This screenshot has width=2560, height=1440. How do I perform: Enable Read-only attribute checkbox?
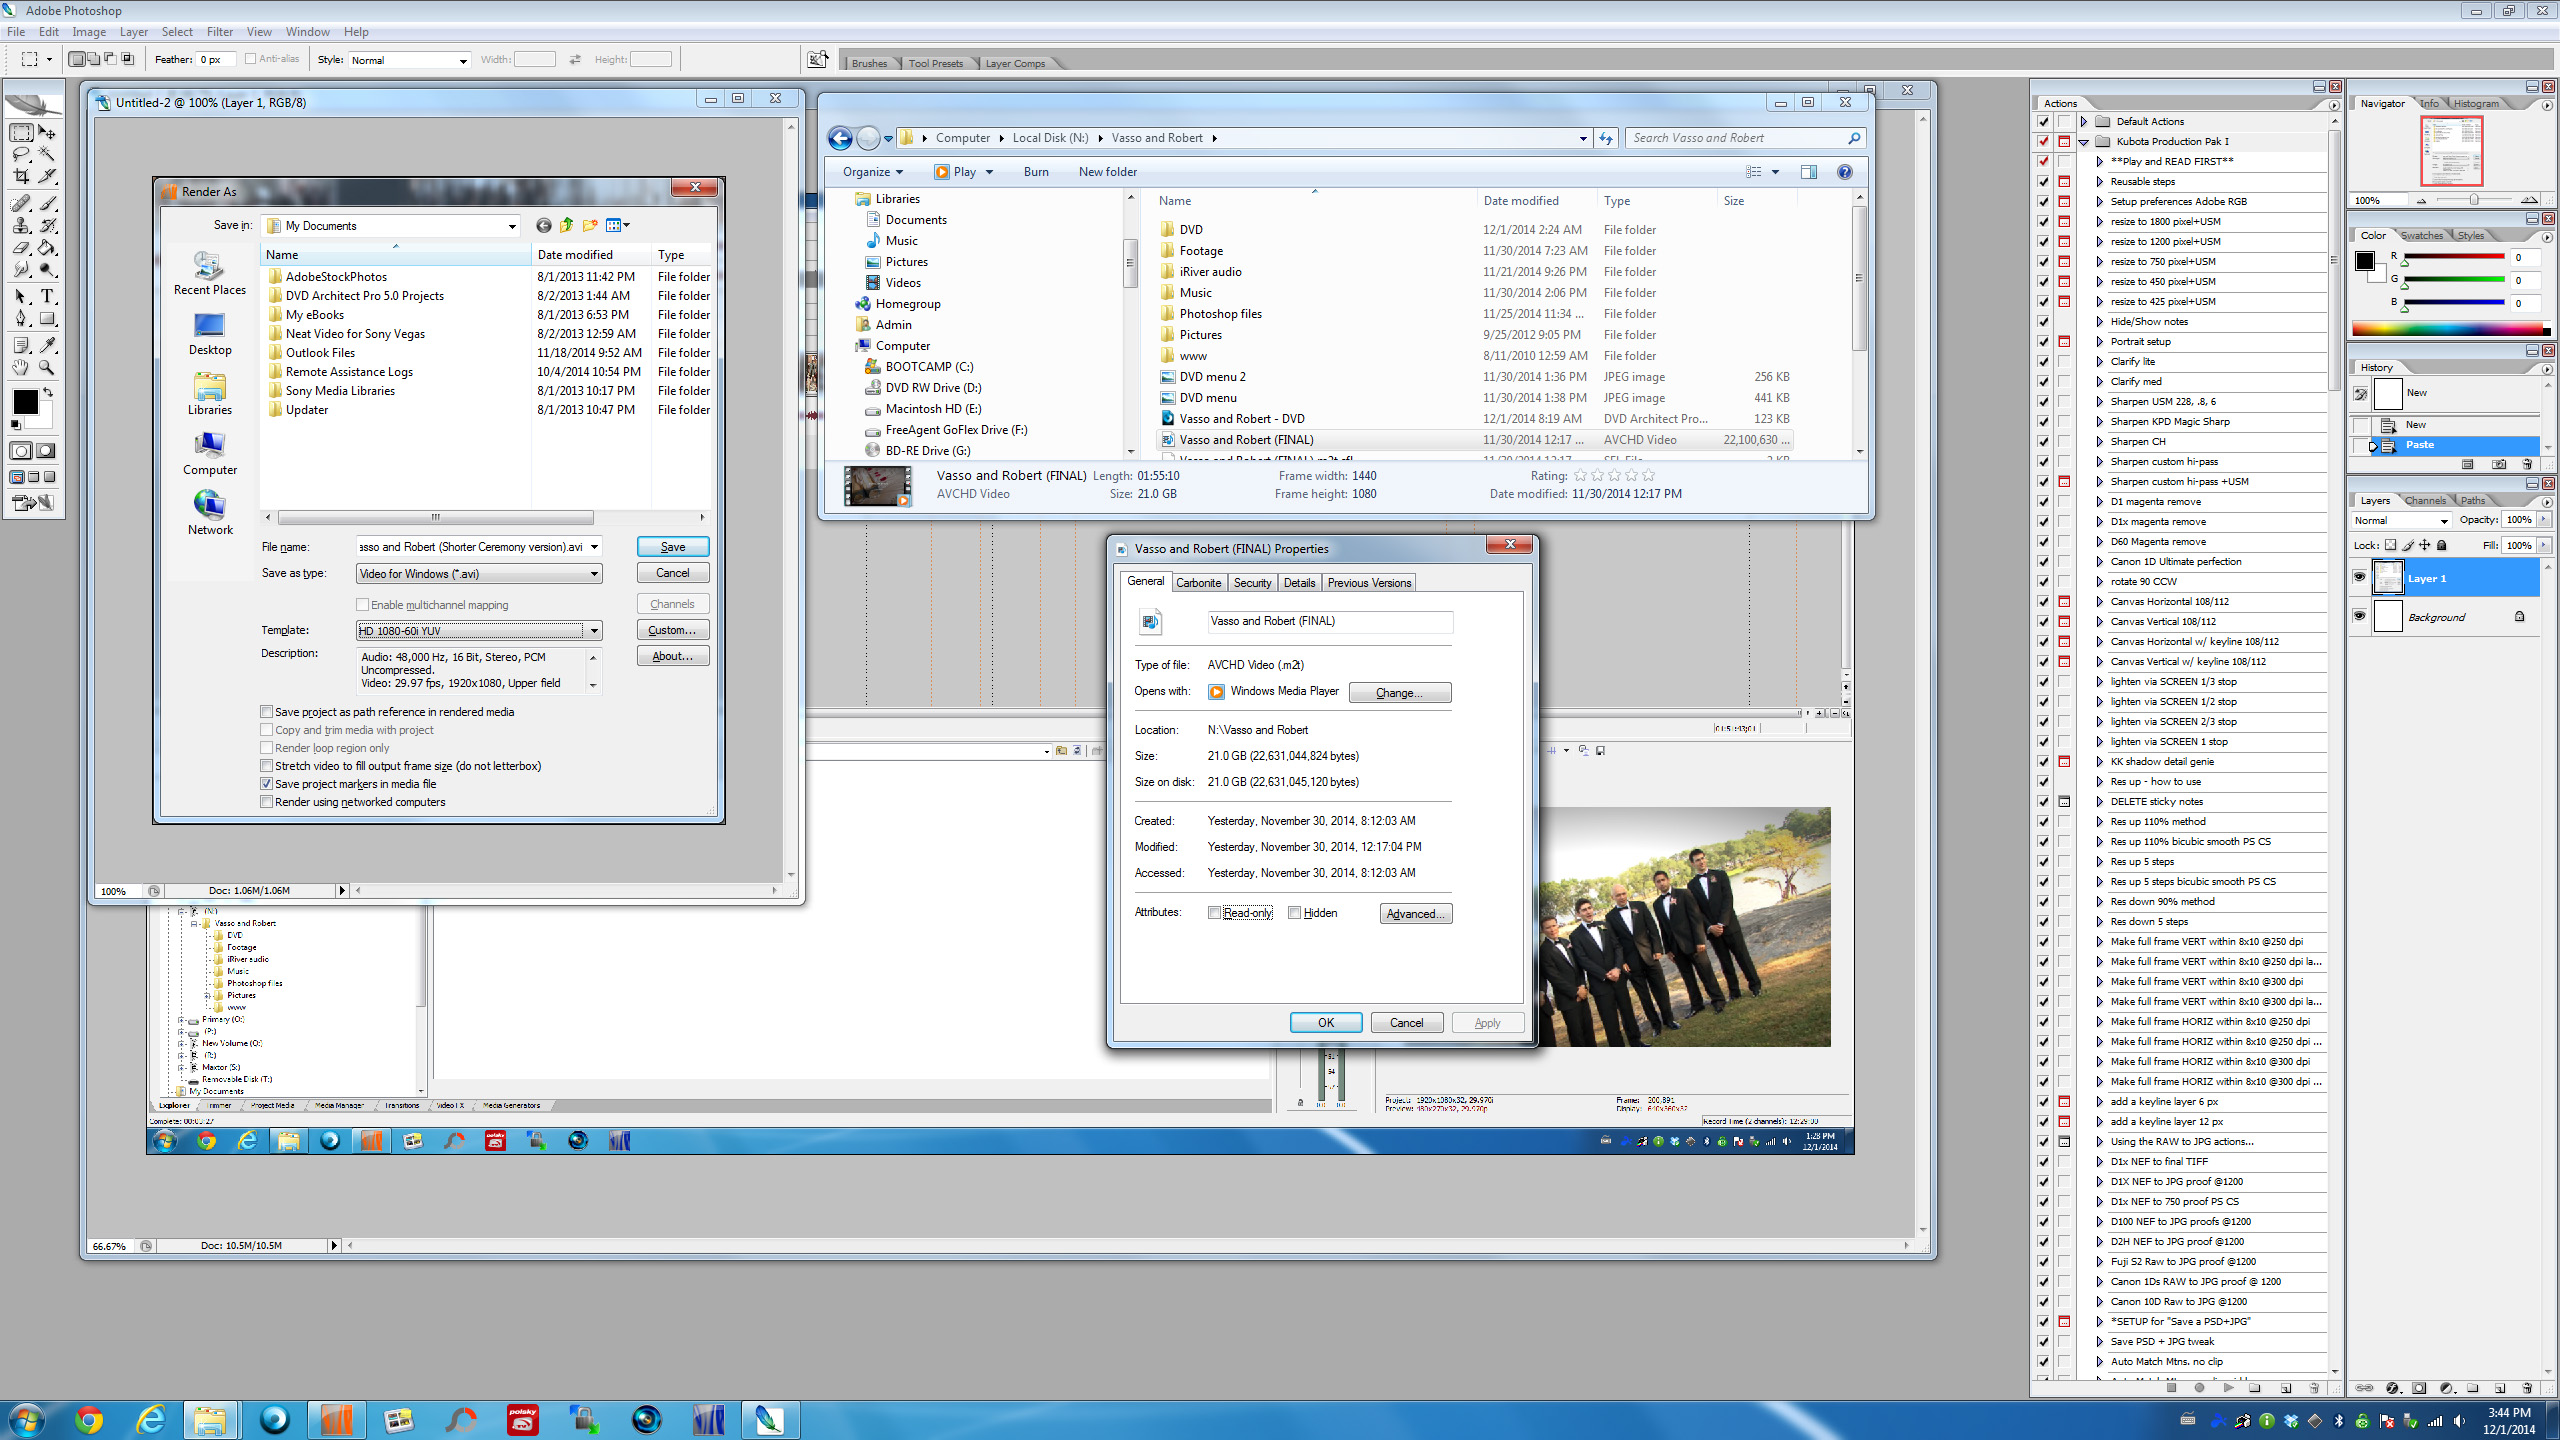(x=1214, y=913)
